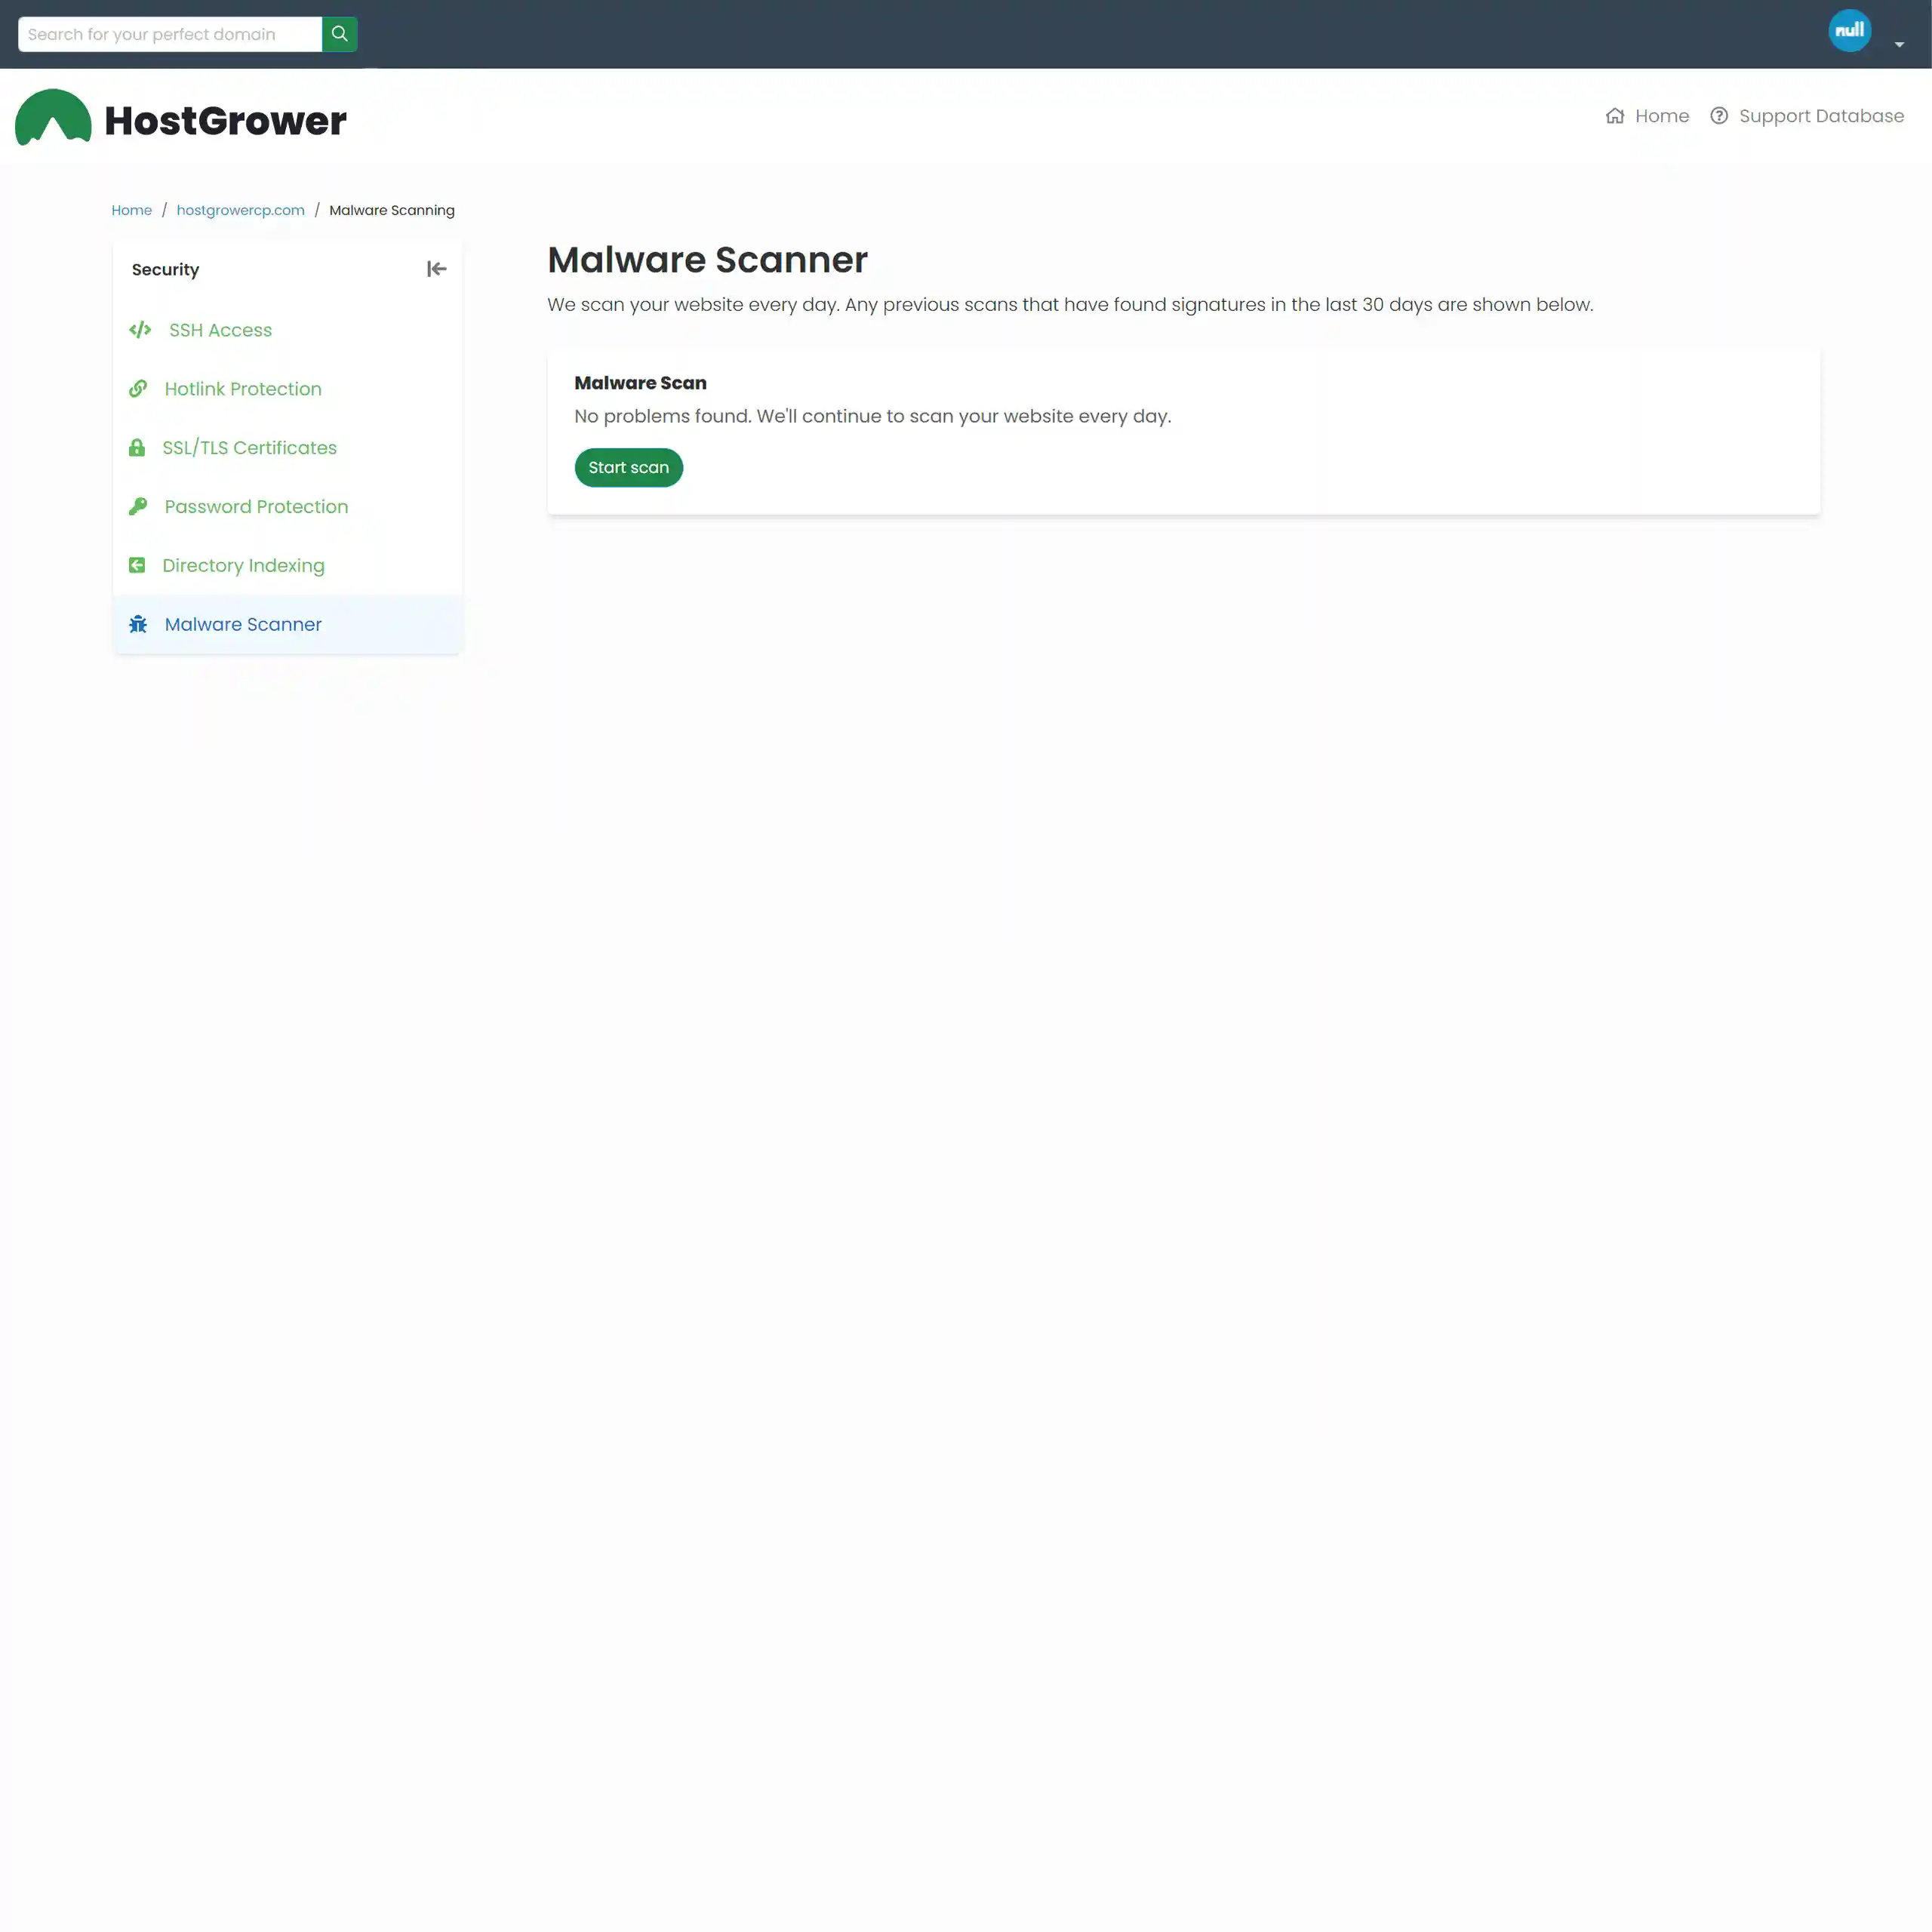This screenshot has width=1932, height=1932.
Task: Click Malware Scanning breadcrumb text
Action: click(x=391, y=210)
